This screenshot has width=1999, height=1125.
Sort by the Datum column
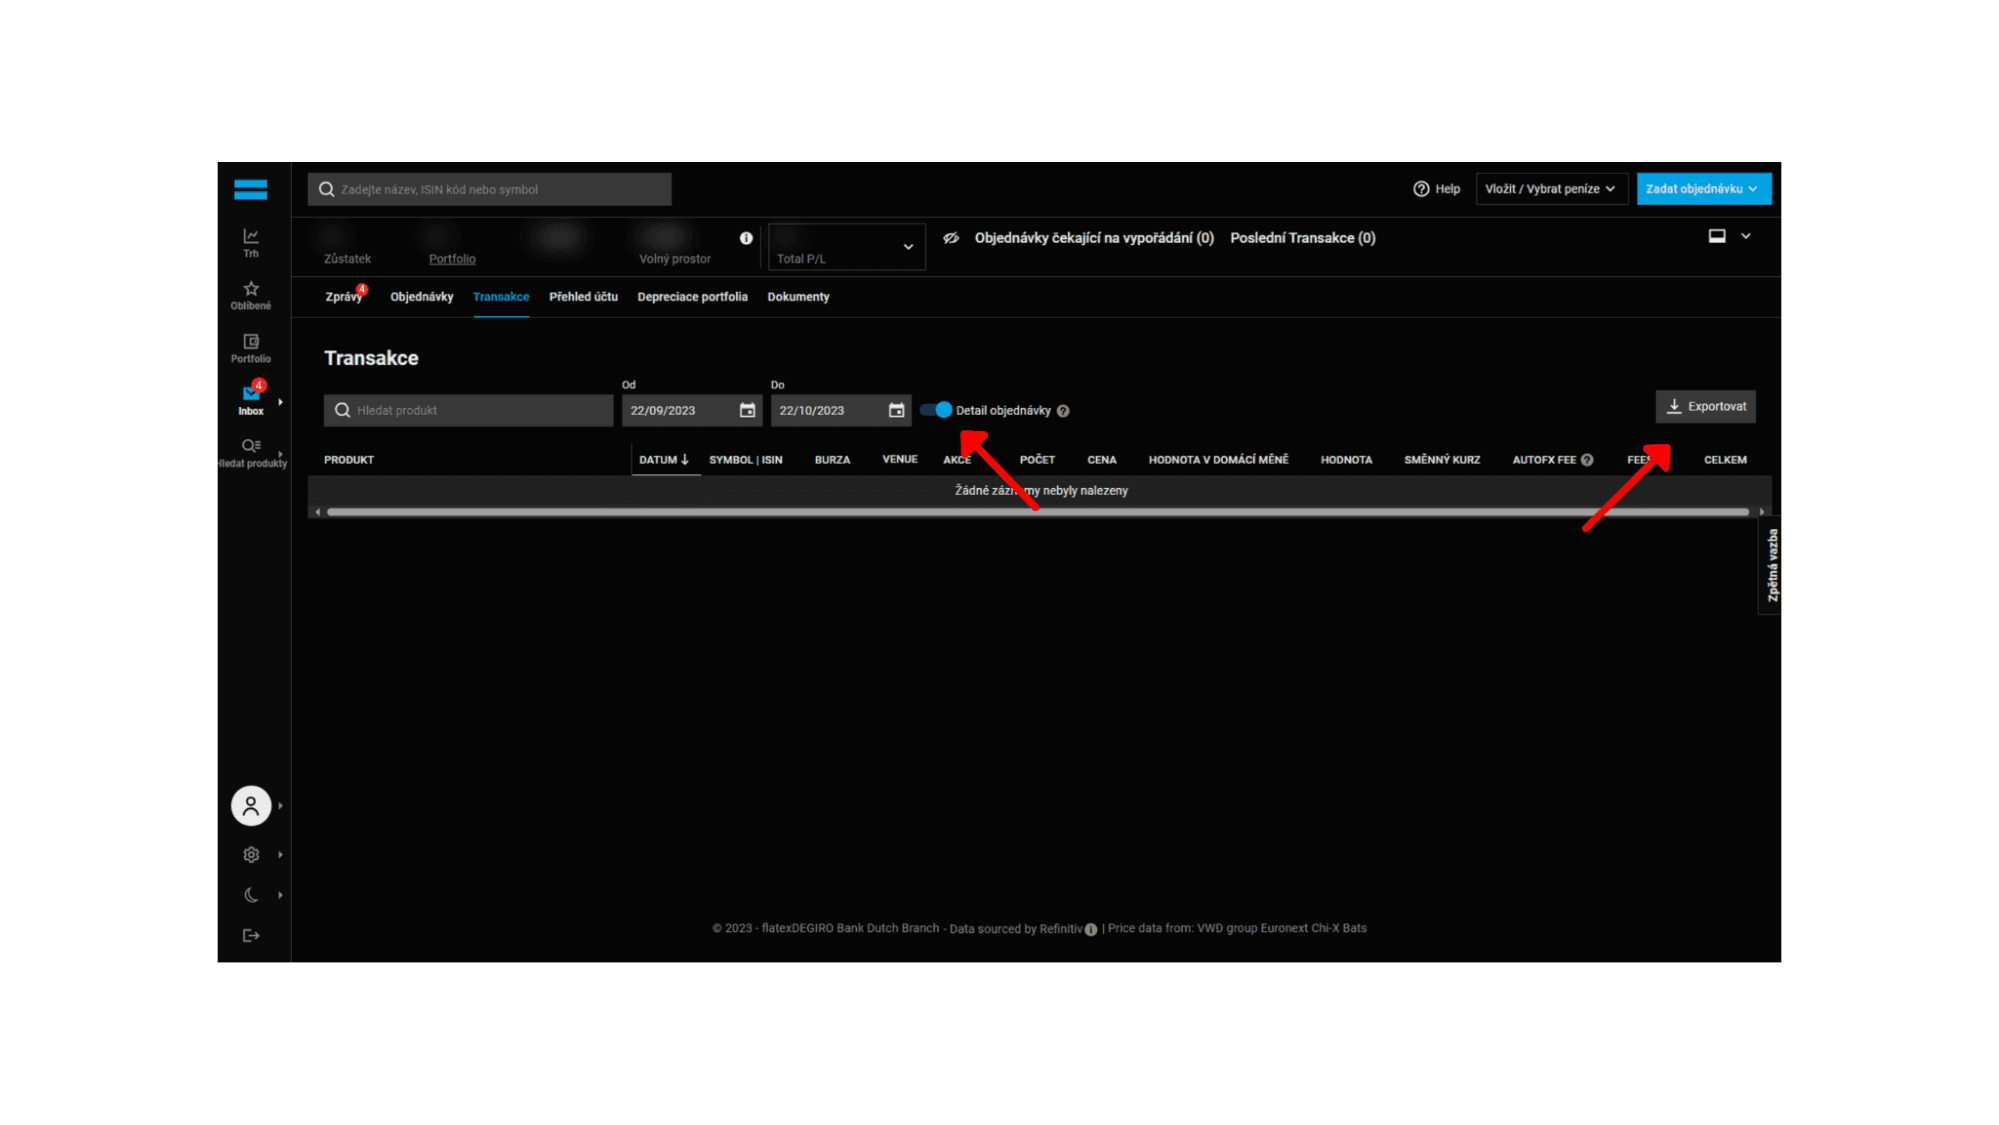tap(664, 460)
